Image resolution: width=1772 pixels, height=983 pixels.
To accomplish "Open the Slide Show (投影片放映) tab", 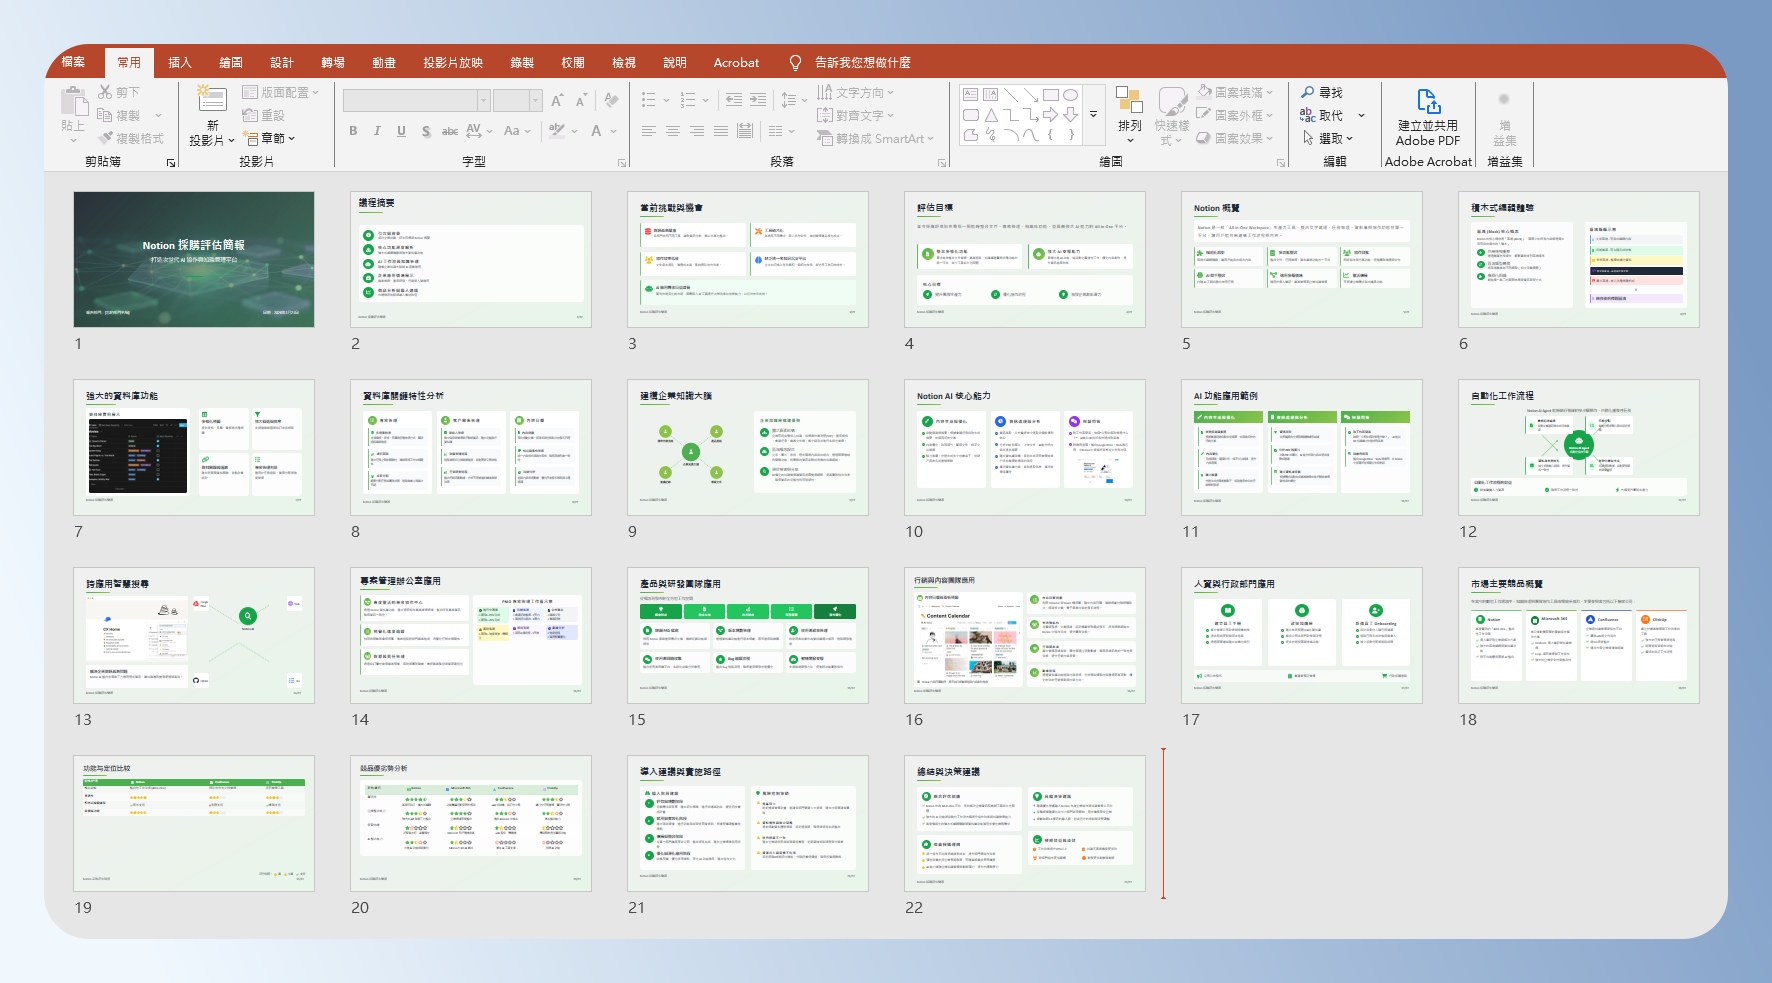I will click(x=452, y=63).
